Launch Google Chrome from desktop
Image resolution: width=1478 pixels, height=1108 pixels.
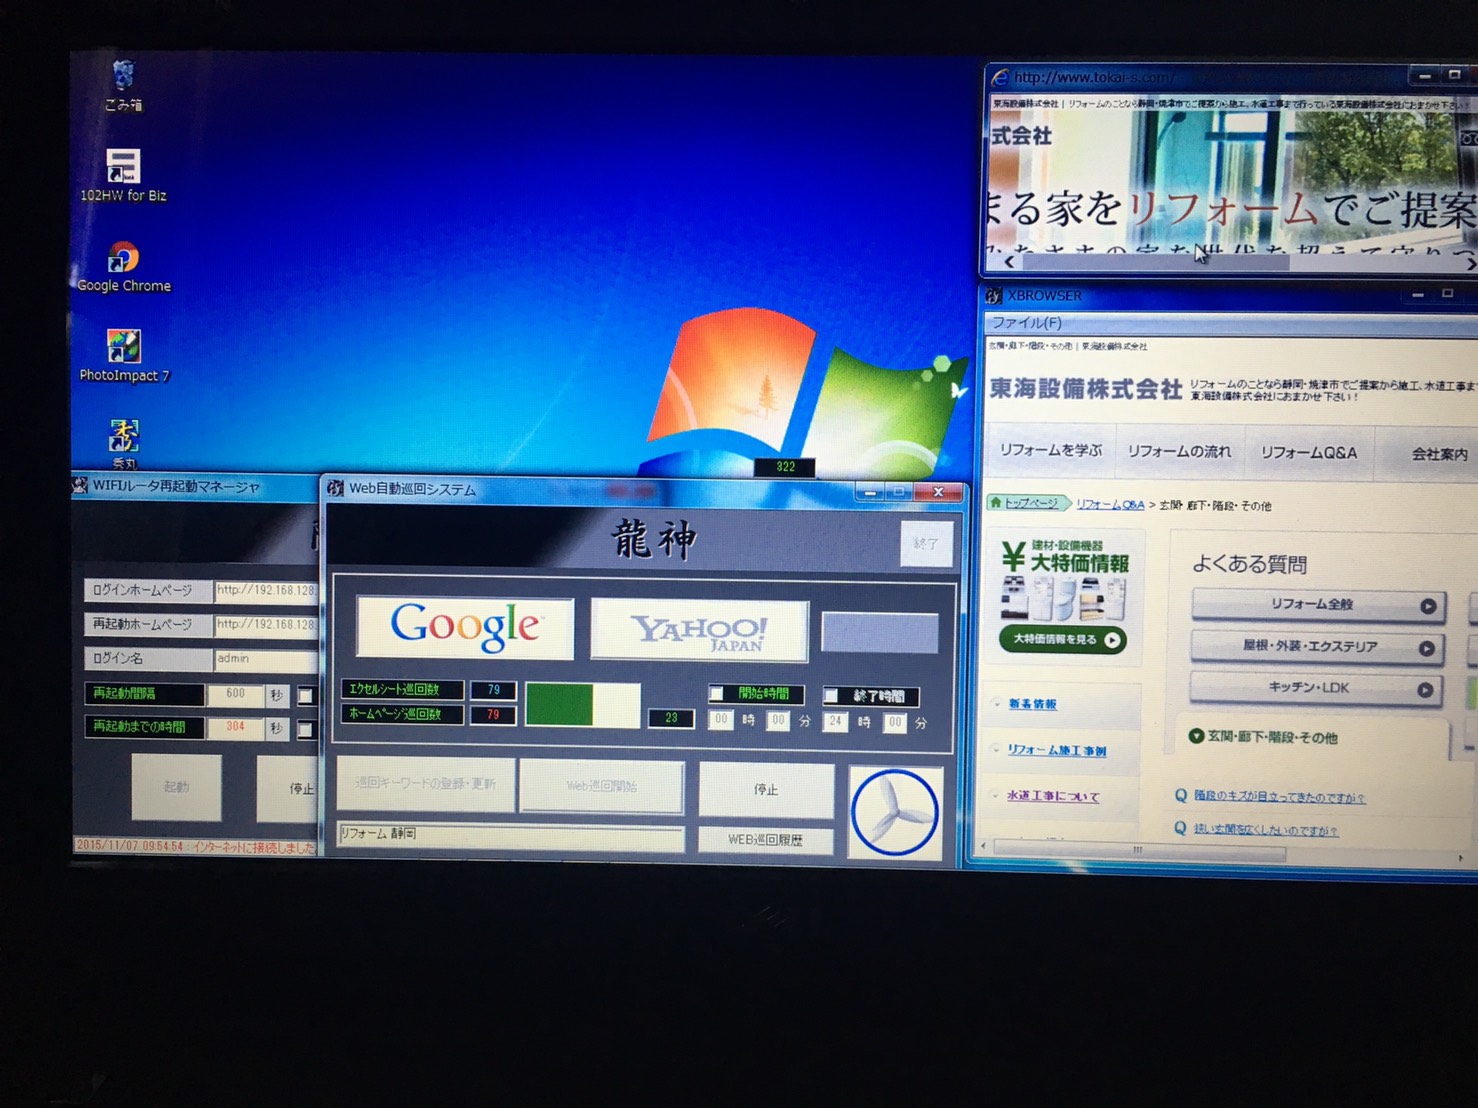coord(123,260)
